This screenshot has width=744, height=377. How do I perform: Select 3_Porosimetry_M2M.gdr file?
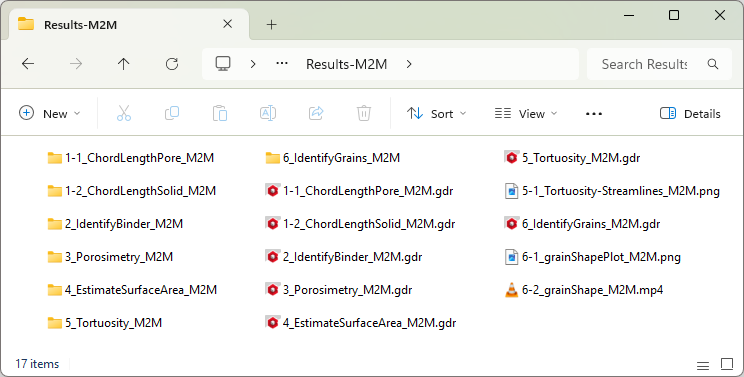(x=339, y=290)
